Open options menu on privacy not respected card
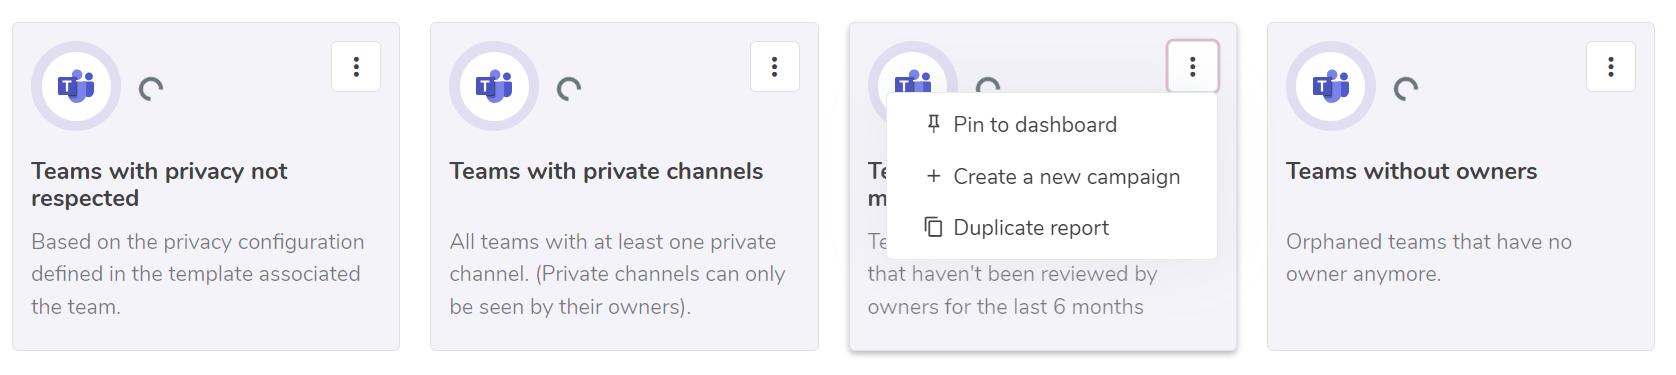 356,67
